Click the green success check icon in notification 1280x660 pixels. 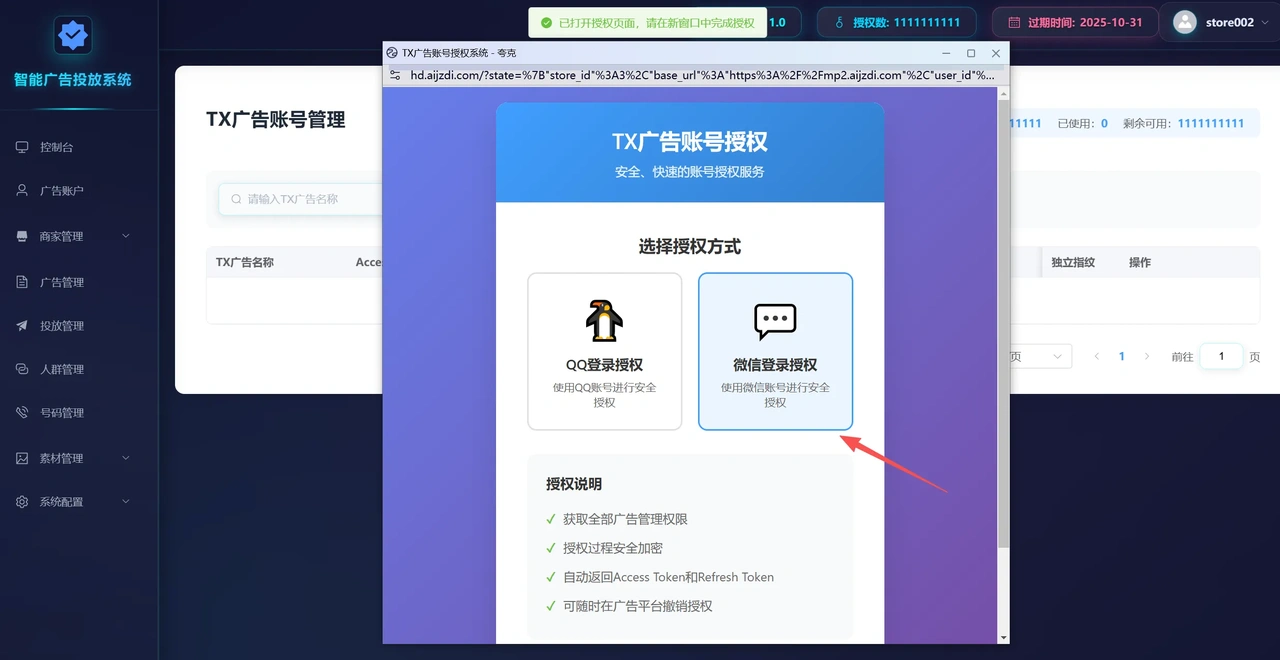546,23
